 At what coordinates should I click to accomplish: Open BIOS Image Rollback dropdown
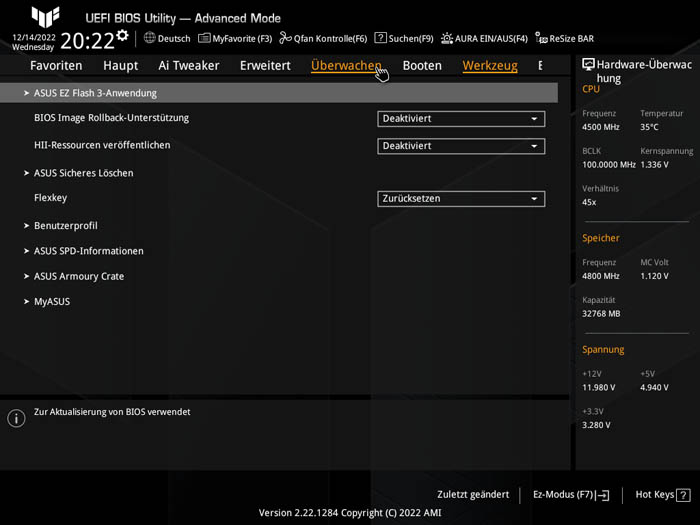(461, 119)
